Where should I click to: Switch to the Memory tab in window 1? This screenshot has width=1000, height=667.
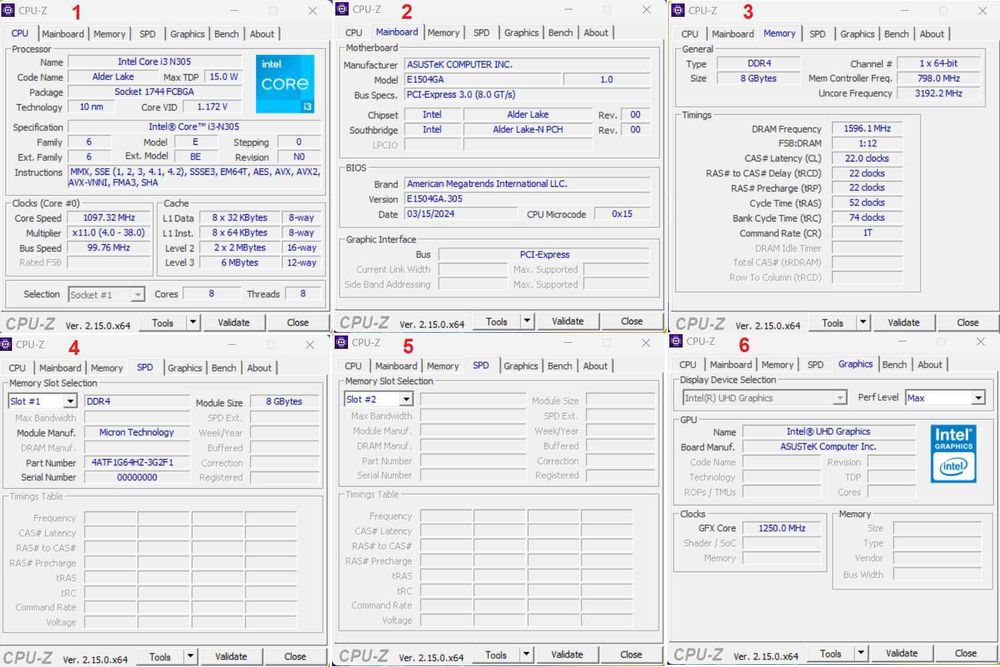[x=109, y=34]
